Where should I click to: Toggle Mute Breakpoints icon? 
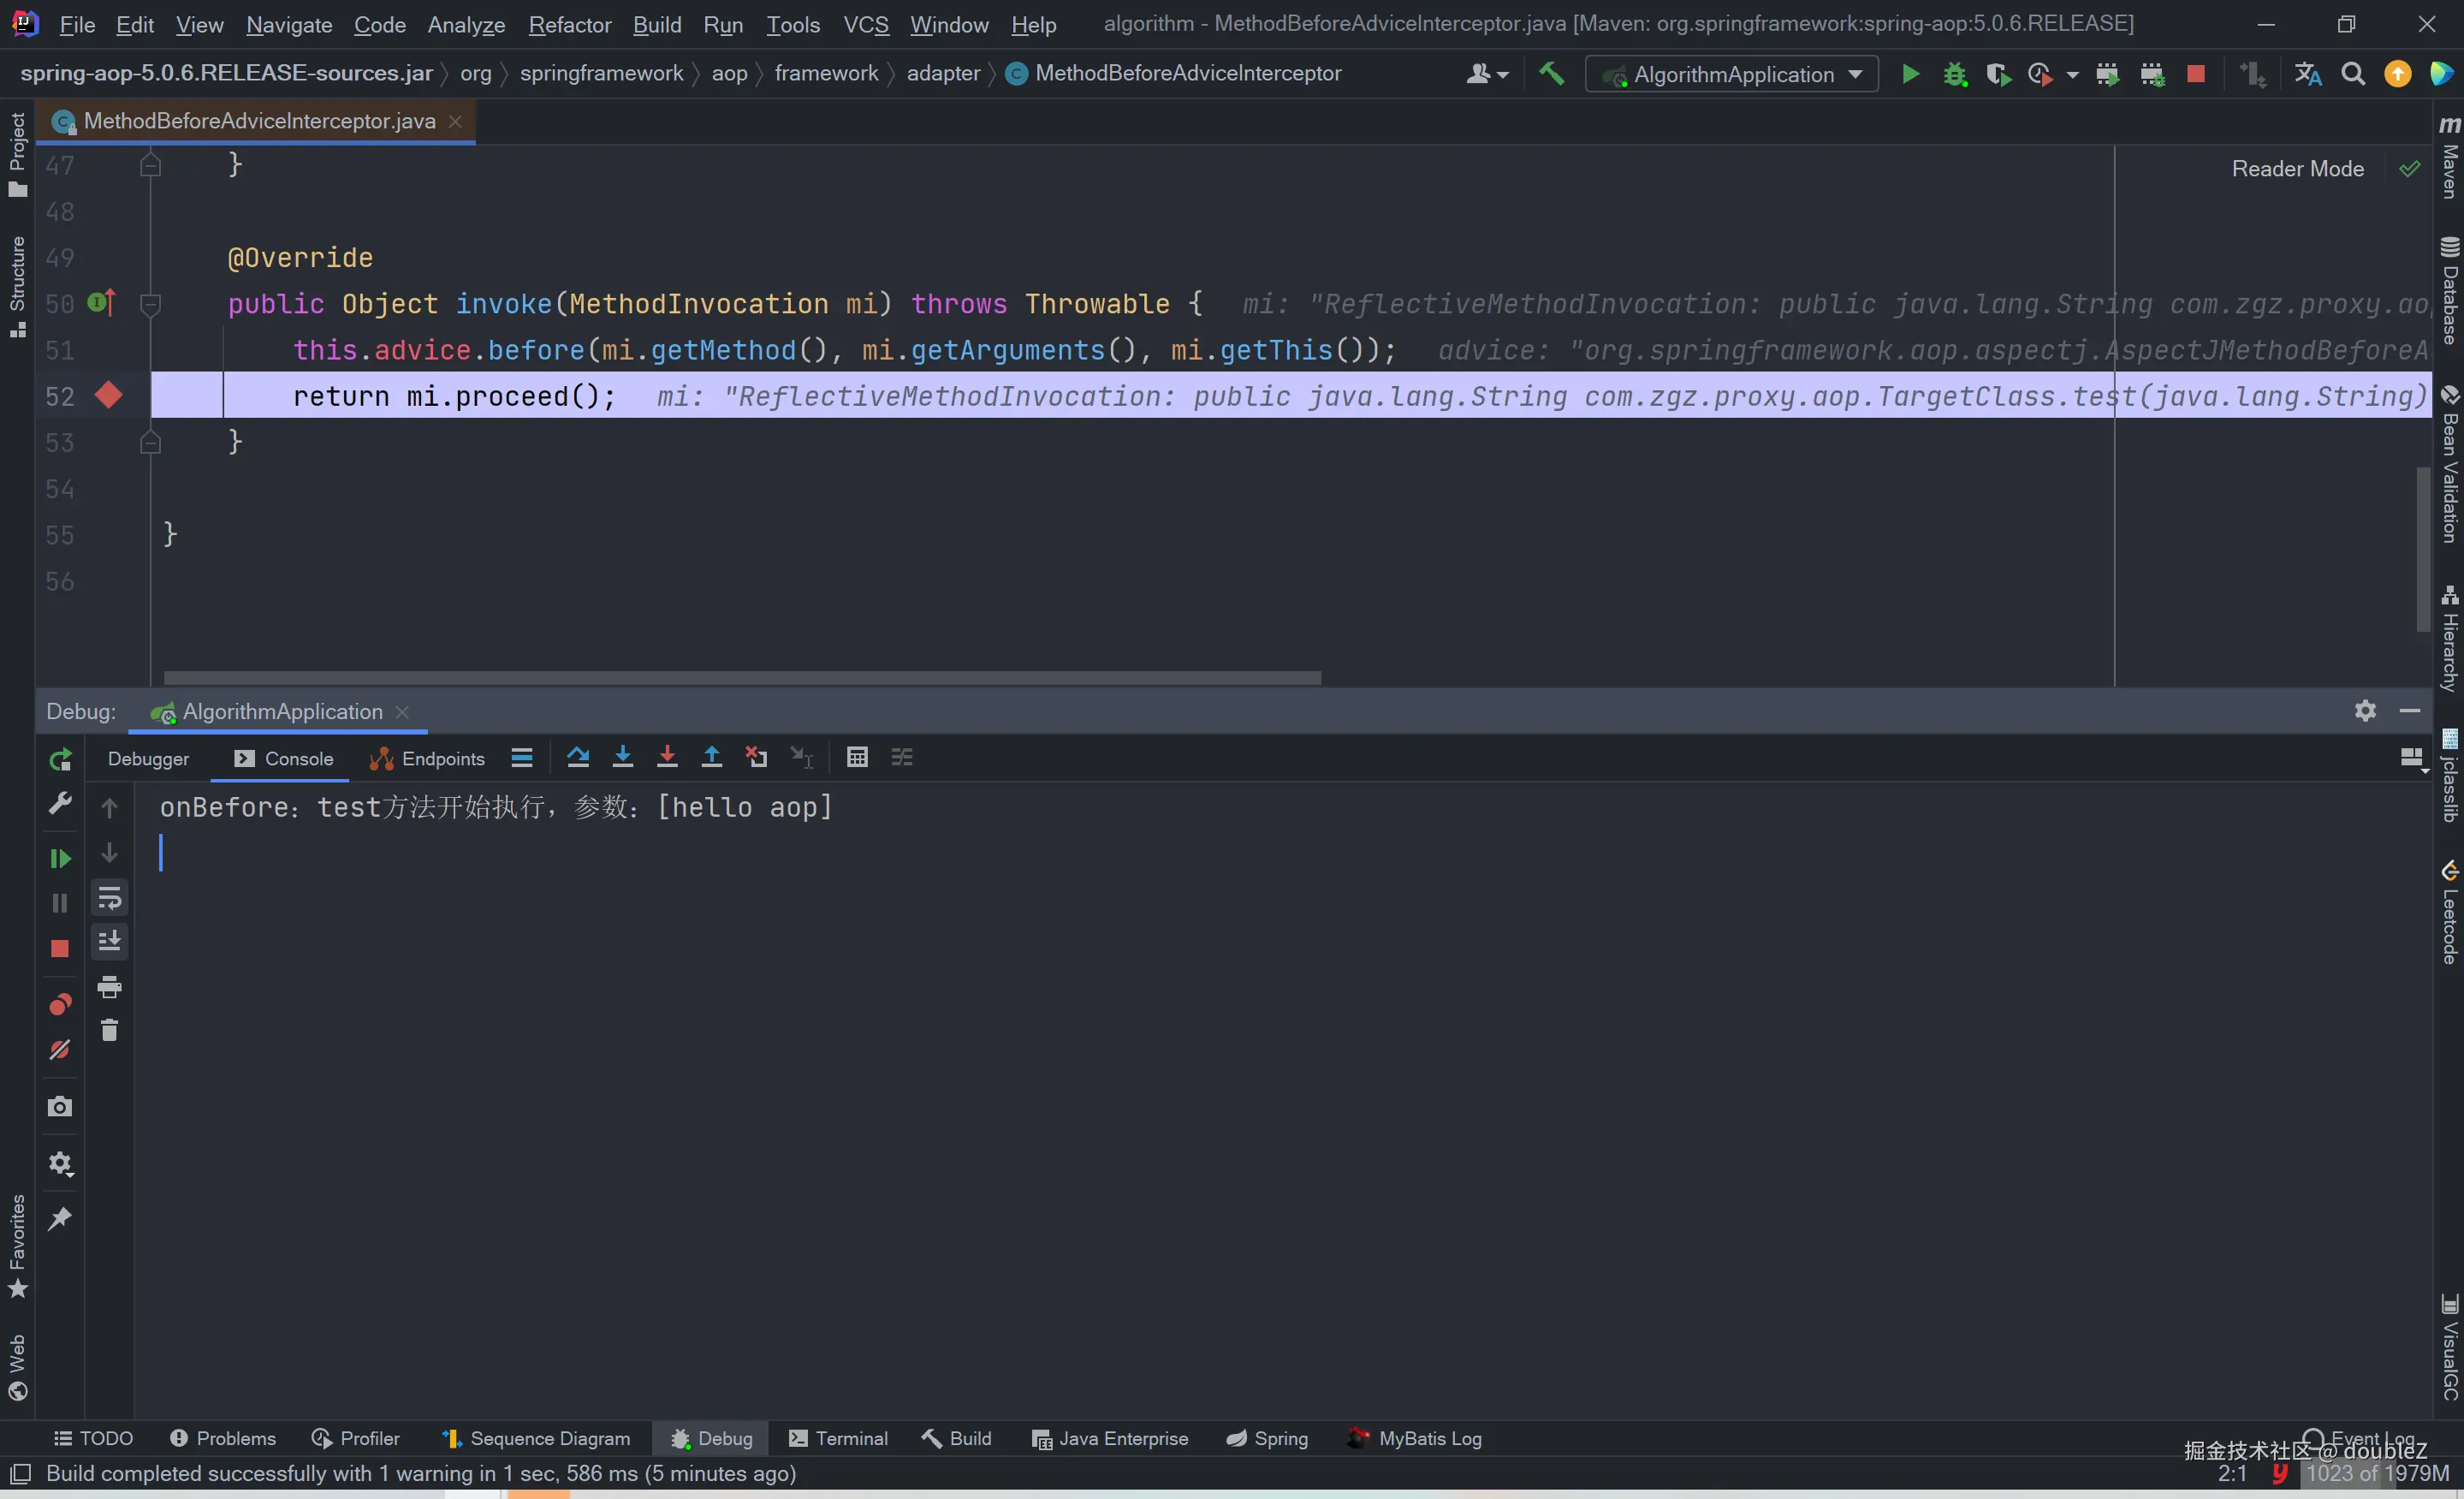[x=60, y=1050]
